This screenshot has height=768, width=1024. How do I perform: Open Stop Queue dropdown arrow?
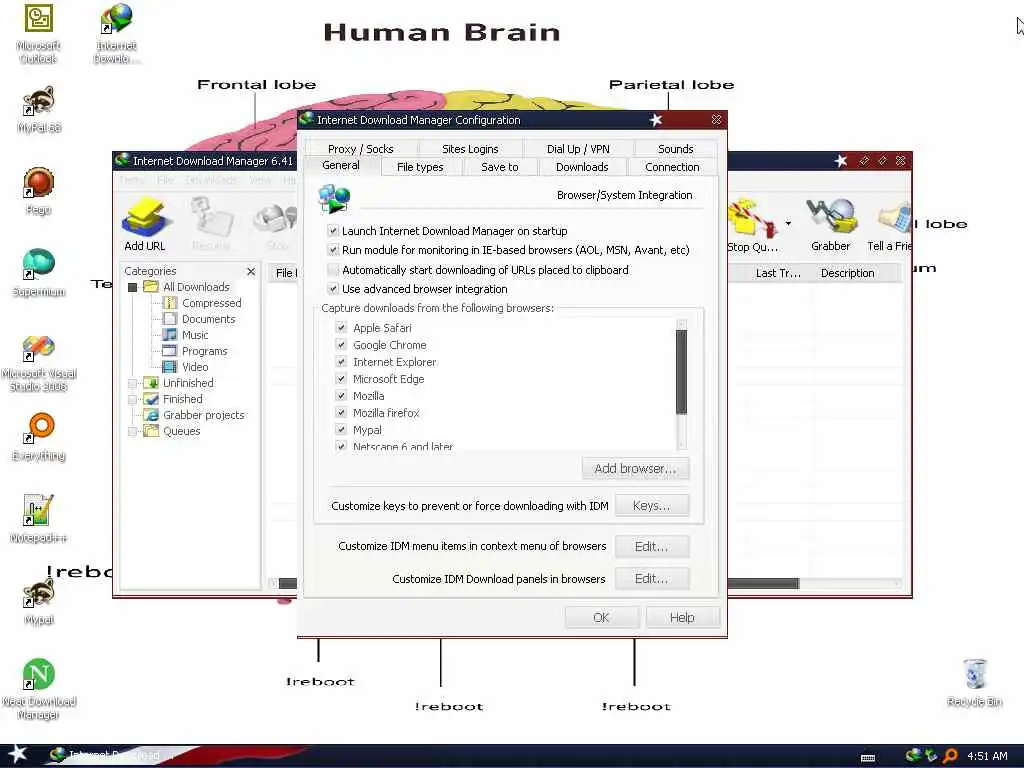tap(788, 223)
